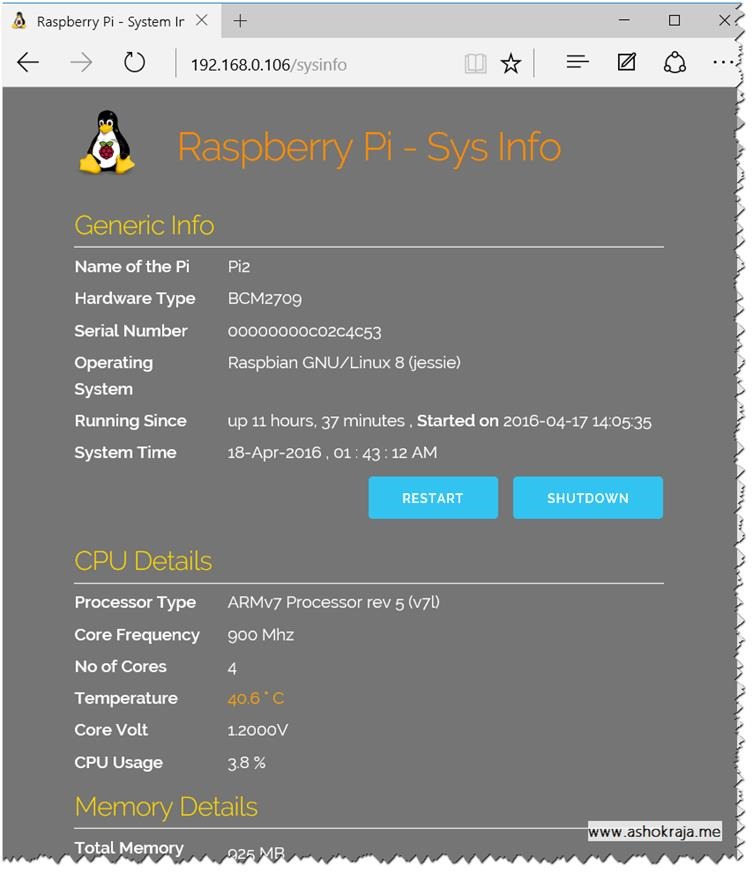Click the core volt value 1.2000V
The image size is (753, 872).
[x=257, y=730]
